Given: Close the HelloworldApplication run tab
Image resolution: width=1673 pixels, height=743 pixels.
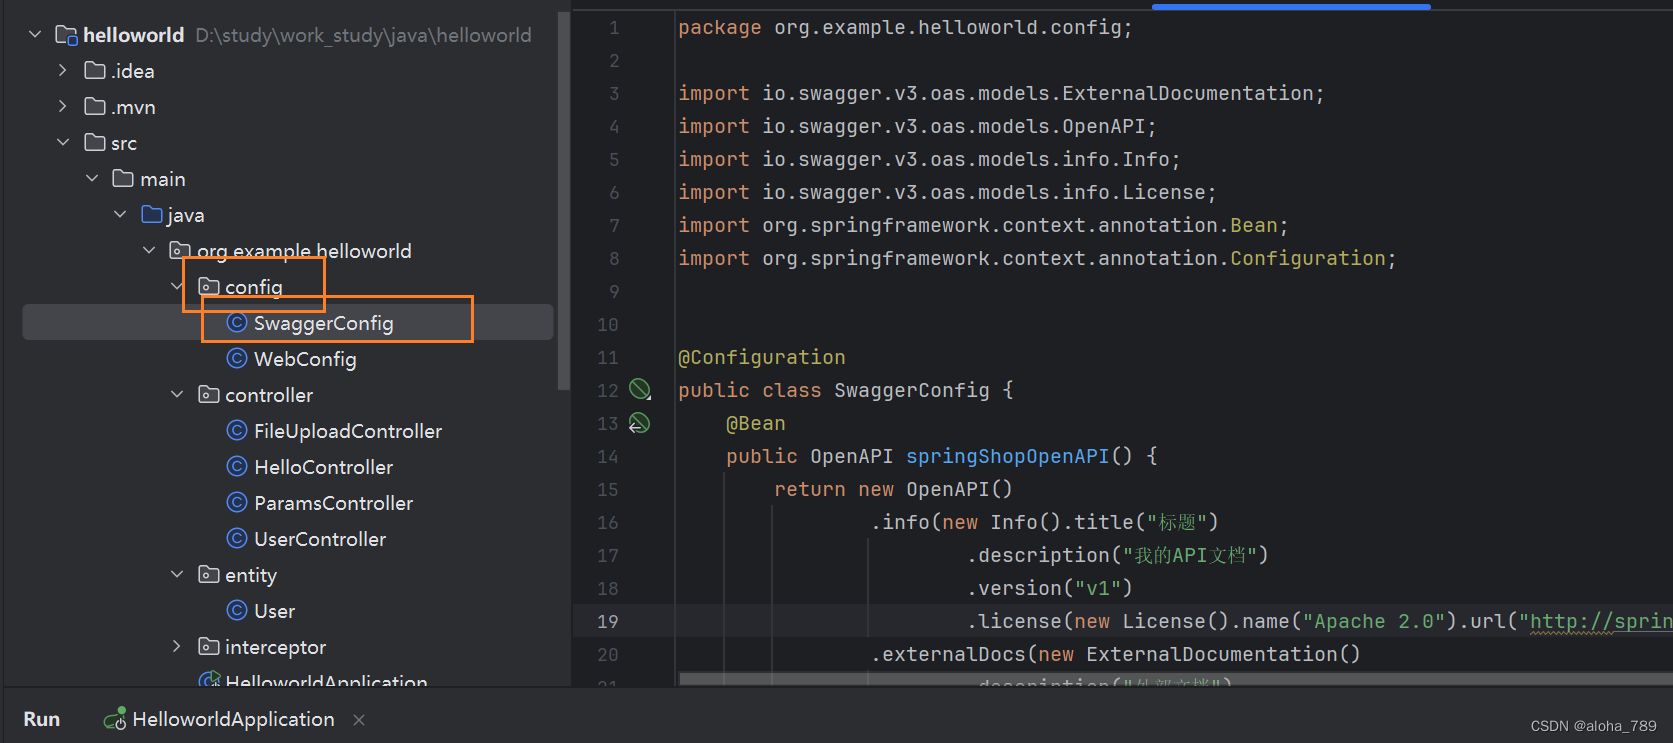Looking at the screenshot, I should pos(359,720).
